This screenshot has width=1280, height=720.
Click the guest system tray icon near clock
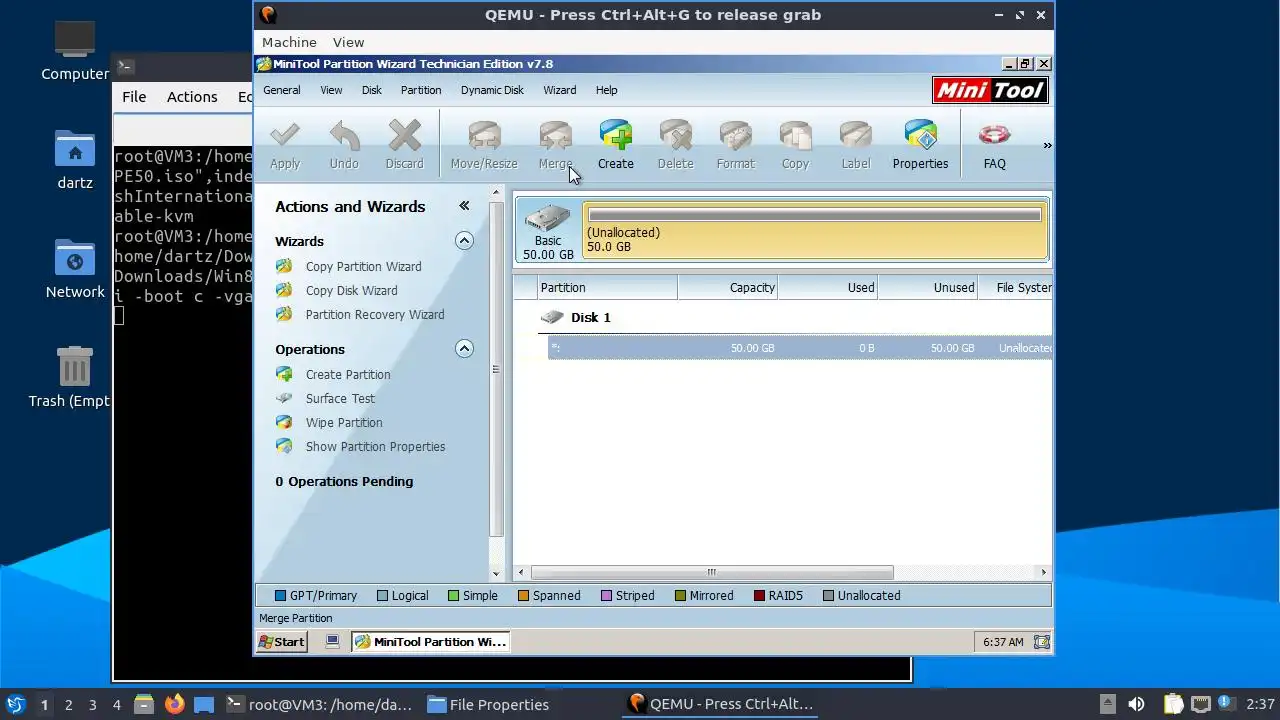[x=1041, y=642]
